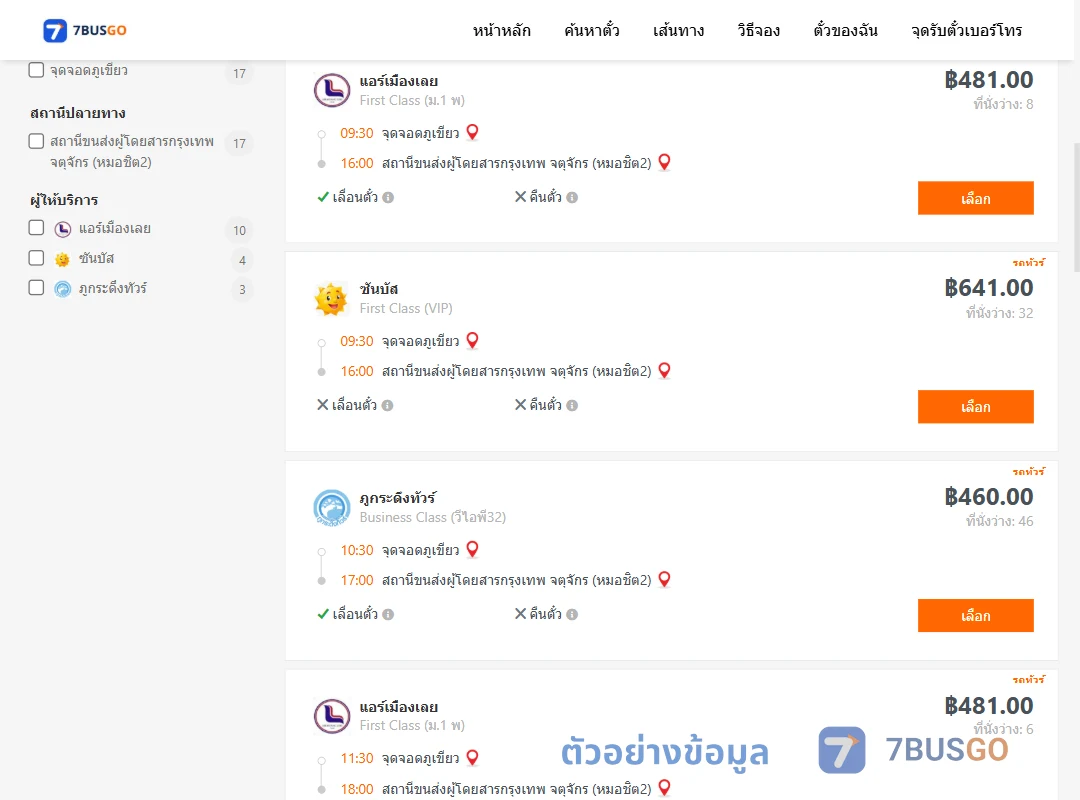The image size is (1080, 800).
Task: Click the ที่นั่งว่าง: 32 seat count
Action: 999,314
